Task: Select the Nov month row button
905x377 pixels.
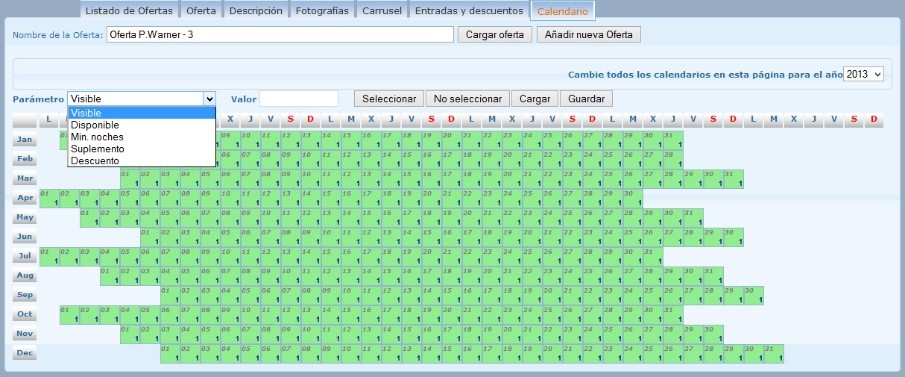Action: (25, 334)
